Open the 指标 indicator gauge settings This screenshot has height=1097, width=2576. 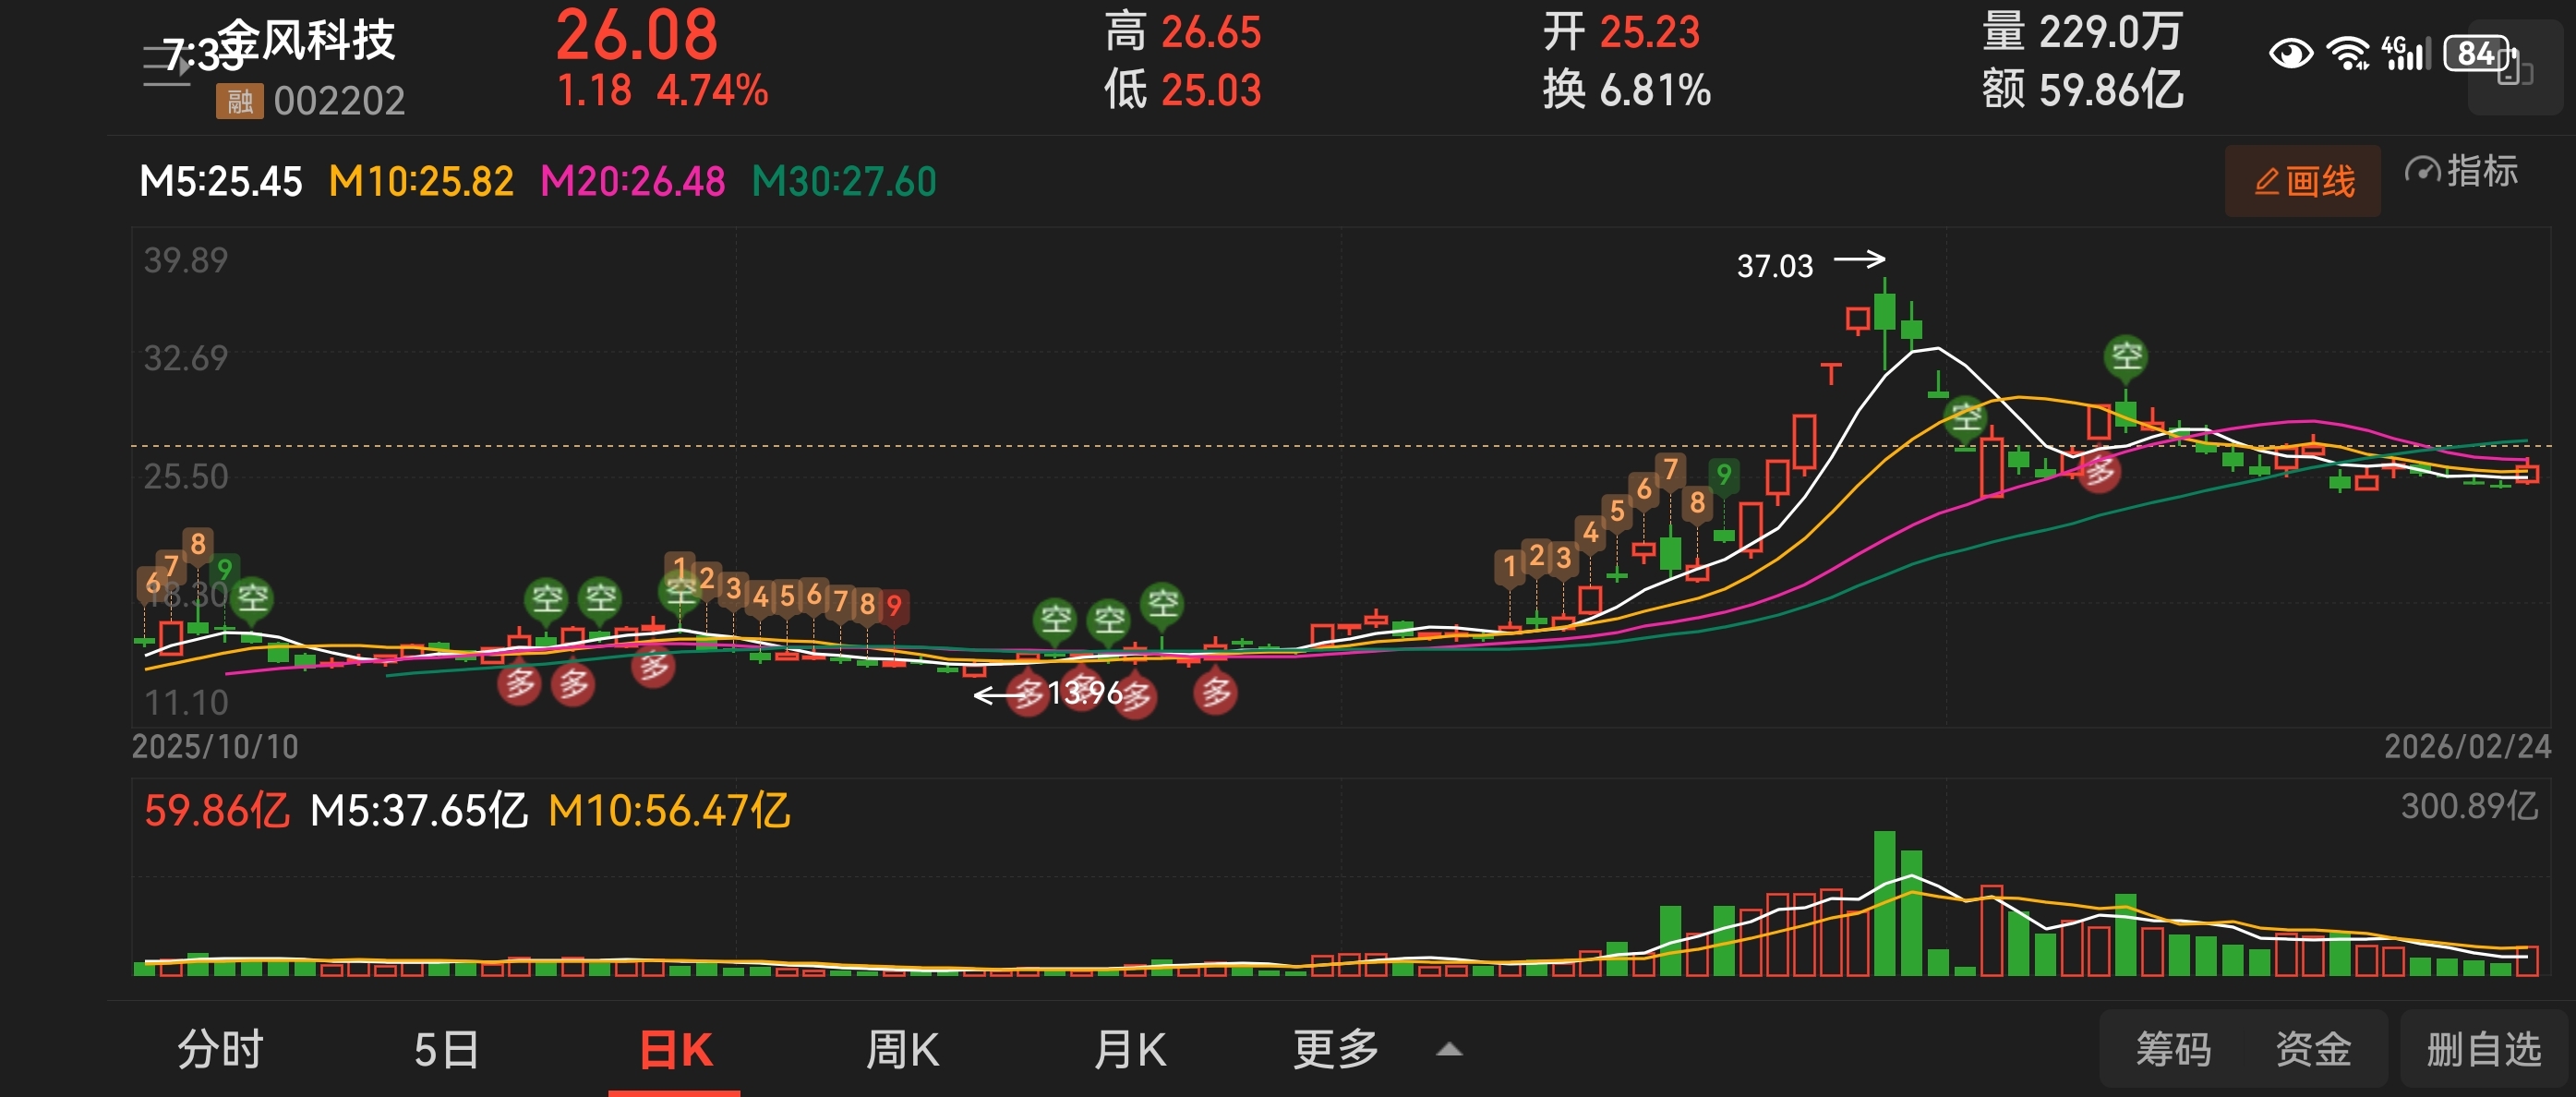2461,172
